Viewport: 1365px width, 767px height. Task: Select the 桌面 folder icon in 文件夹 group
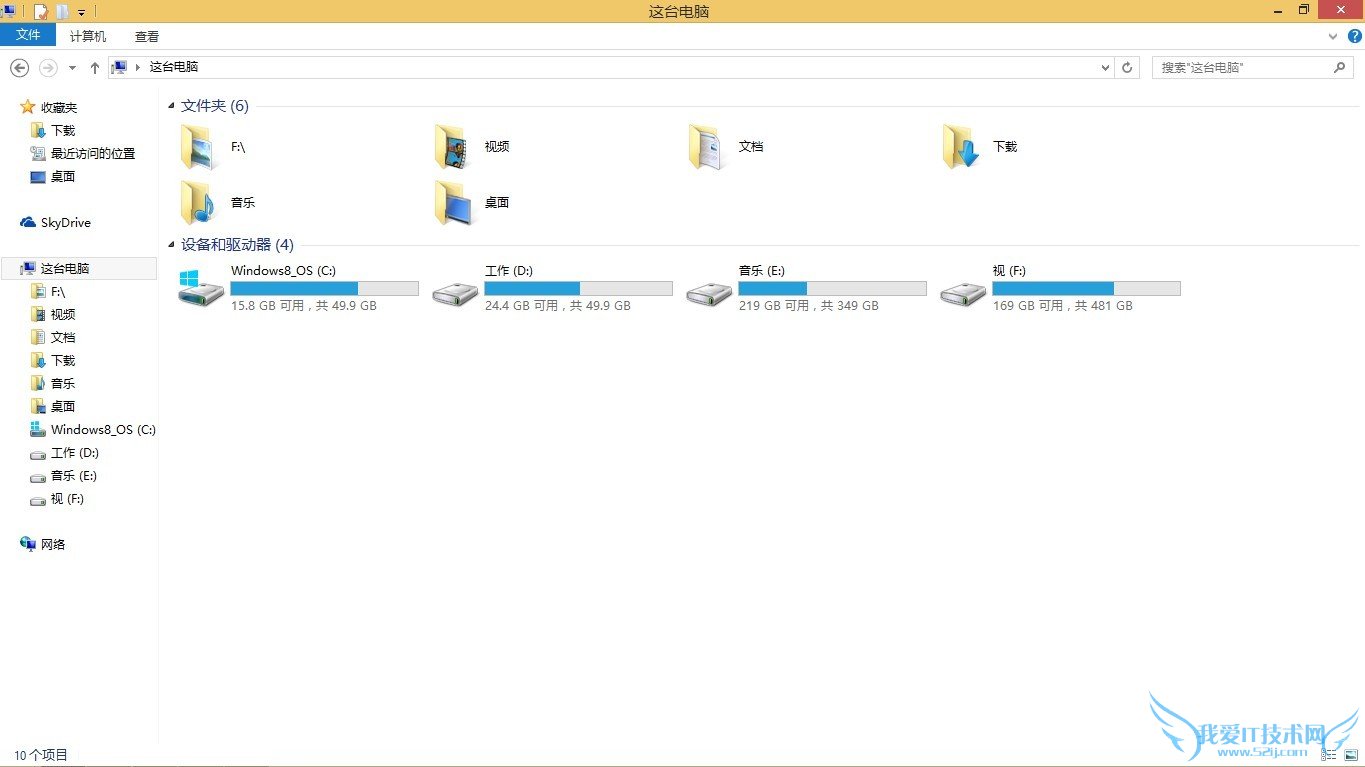453,202
